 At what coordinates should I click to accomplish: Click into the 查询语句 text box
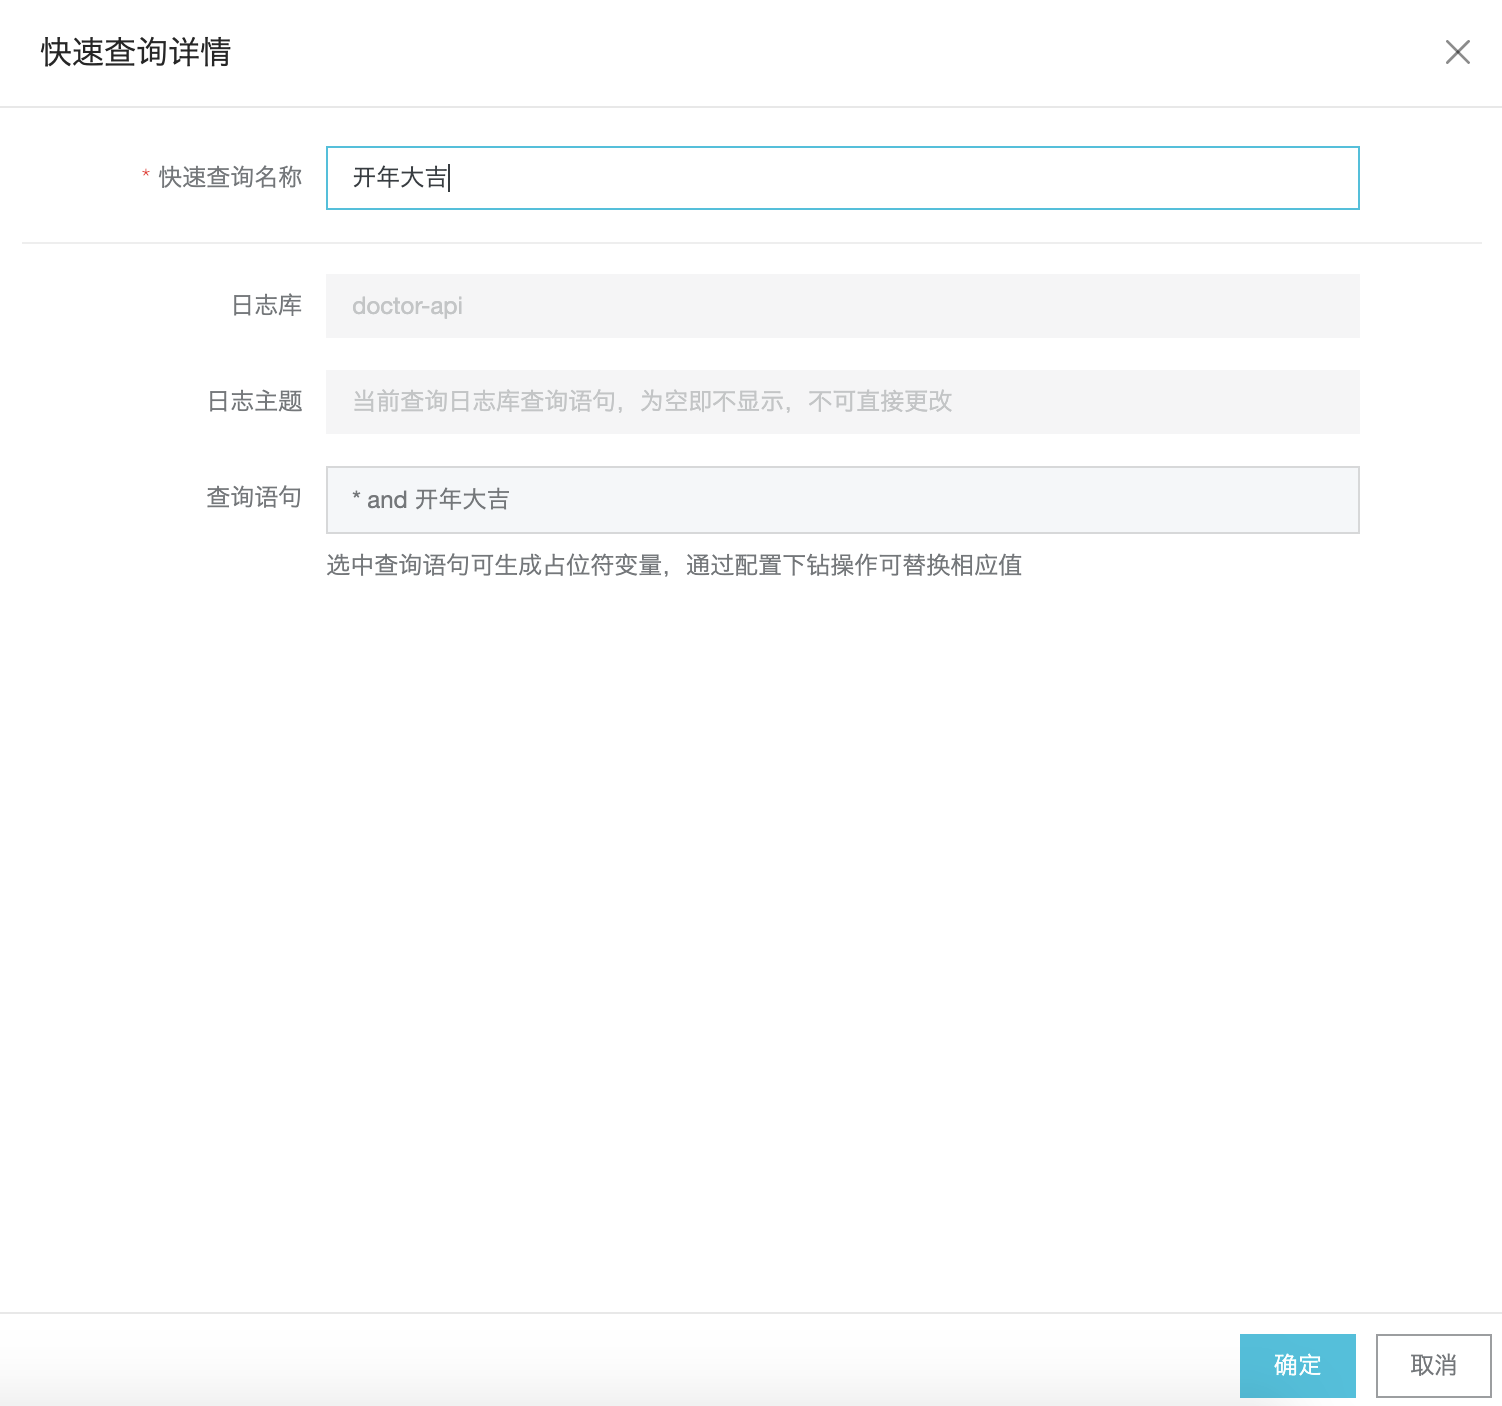(x=842, y=500)
